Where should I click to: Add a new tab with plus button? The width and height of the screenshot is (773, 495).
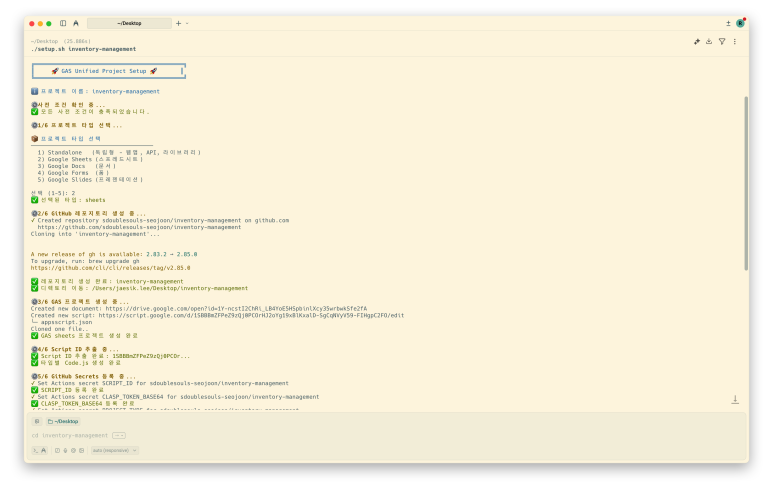click(x=178, y=23)
